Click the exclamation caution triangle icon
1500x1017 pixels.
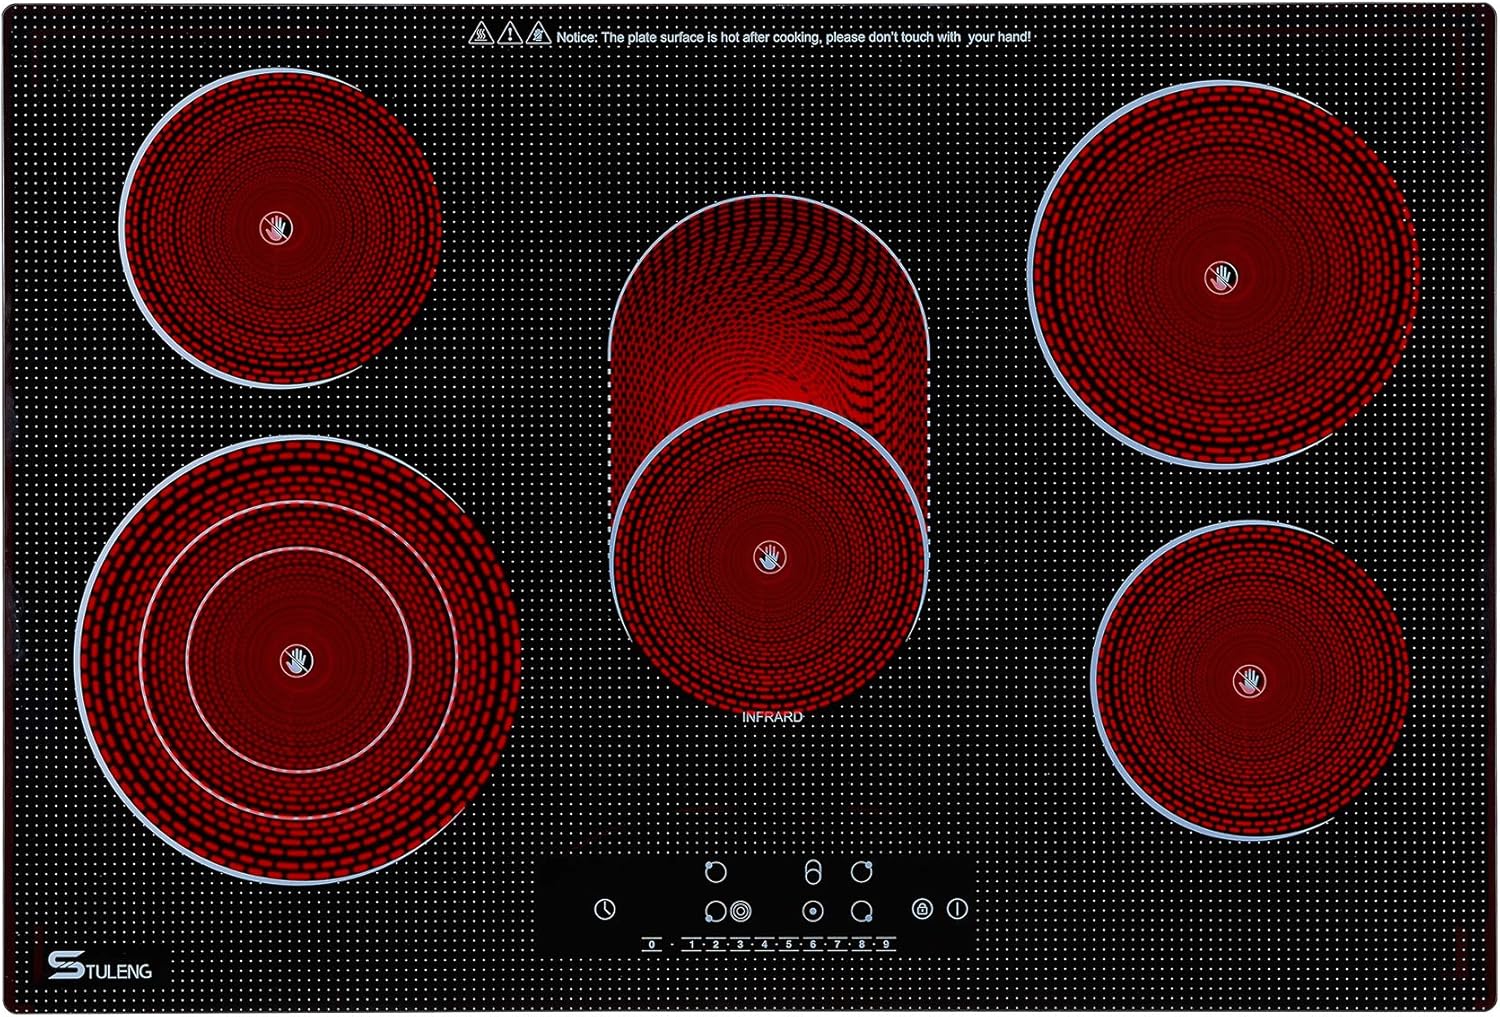510,34
